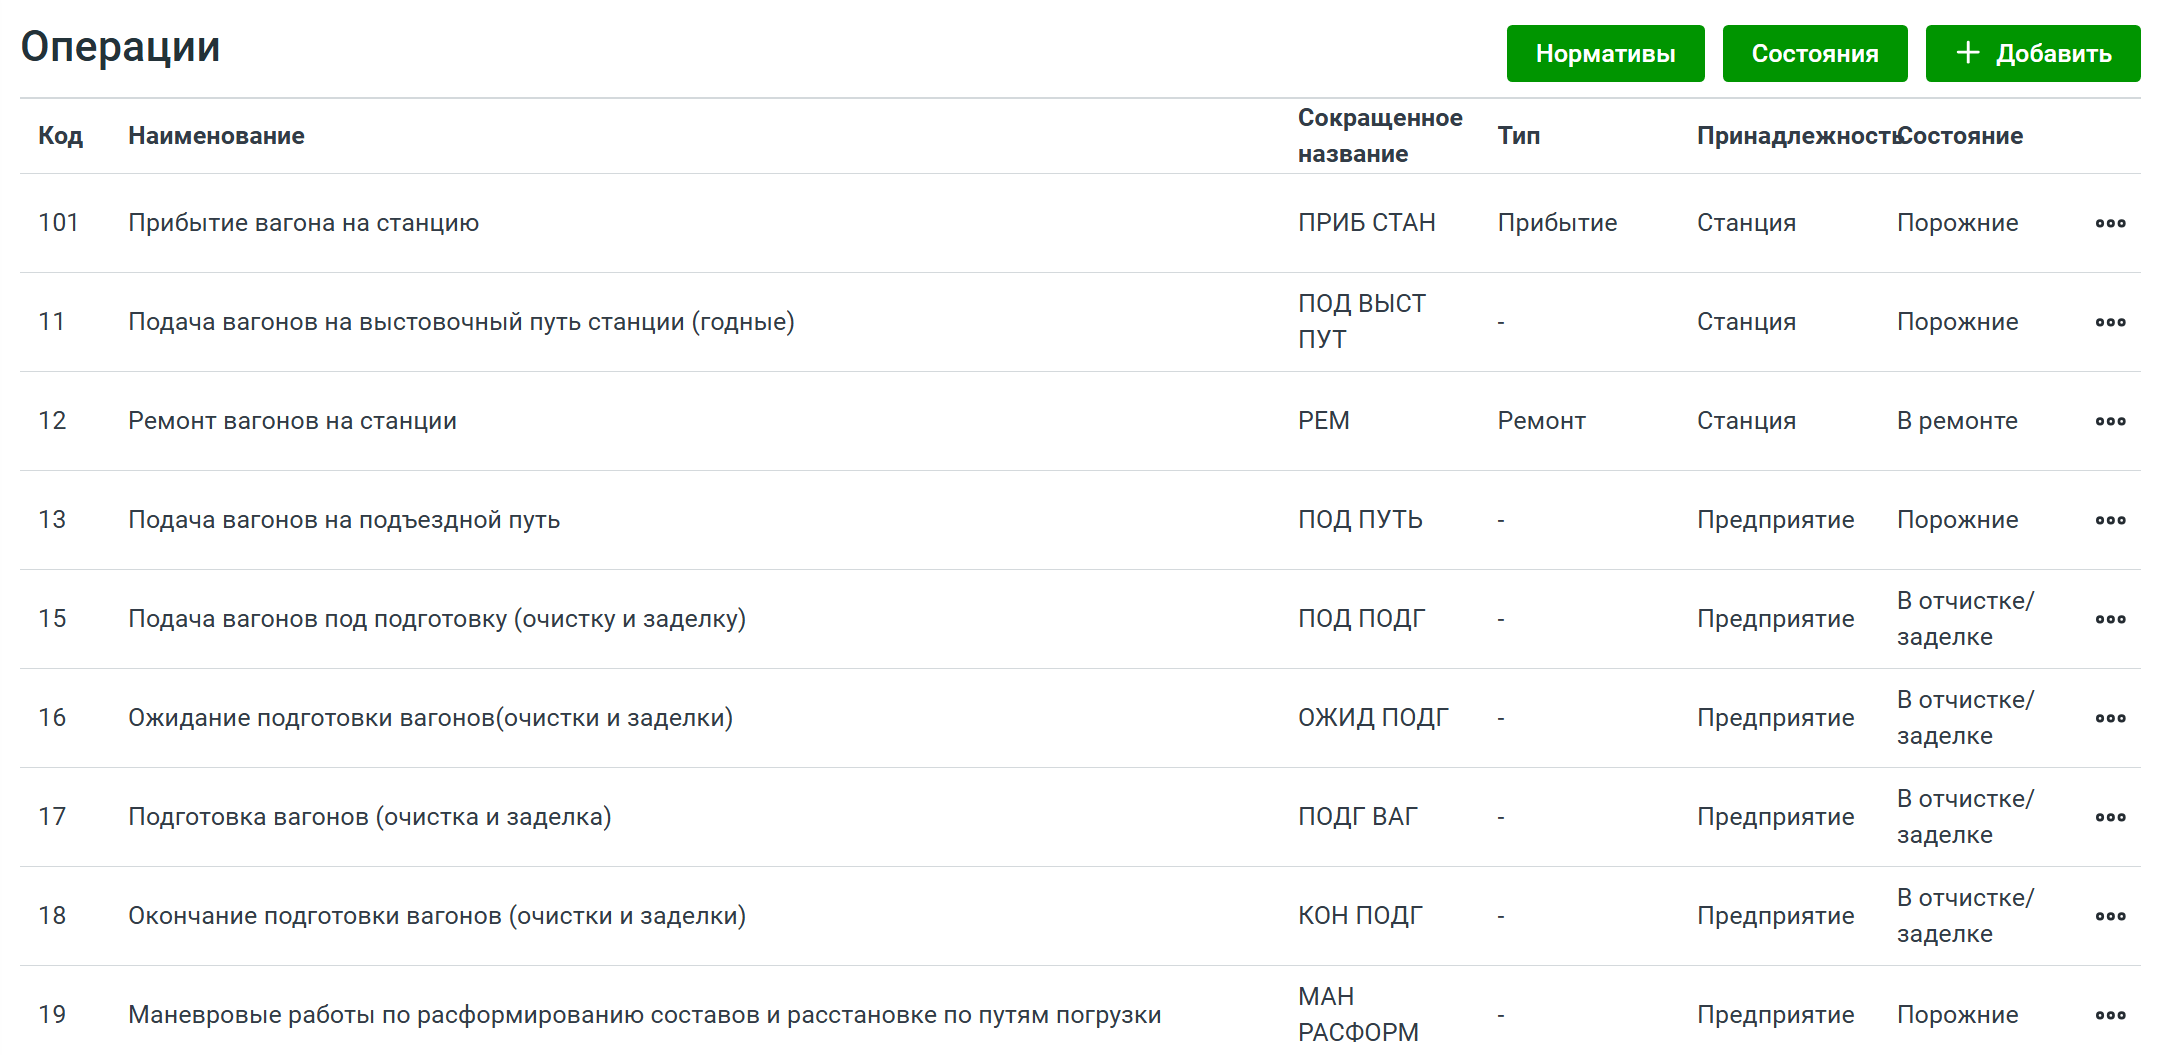Image resolution: width=2174 pixels, height=1055 pixels.
Task: Select row Подача вагонов на подъездной путь
Action: coord(344,520)
